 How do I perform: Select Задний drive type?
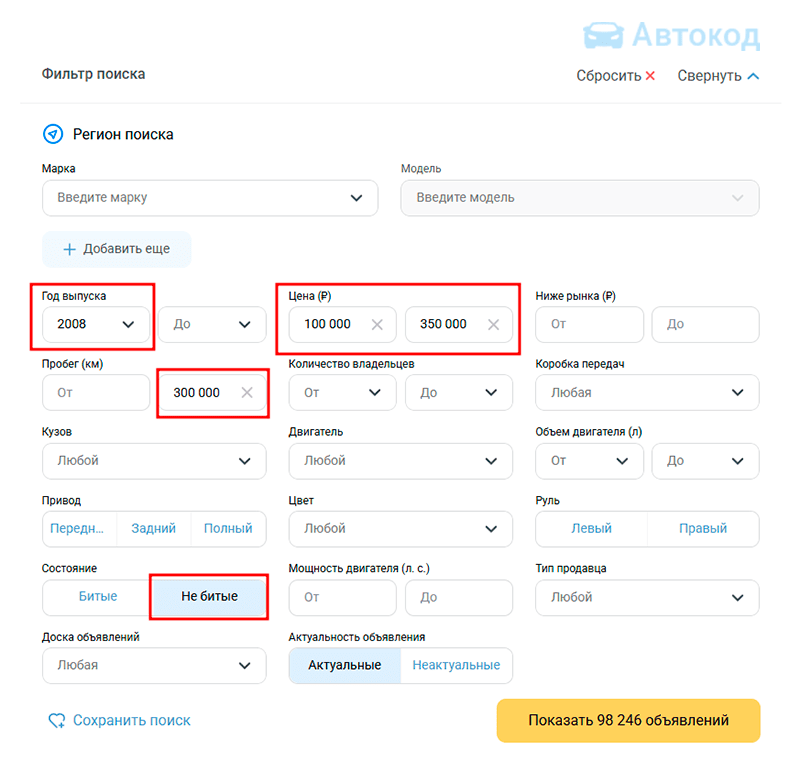pos(154,529)
